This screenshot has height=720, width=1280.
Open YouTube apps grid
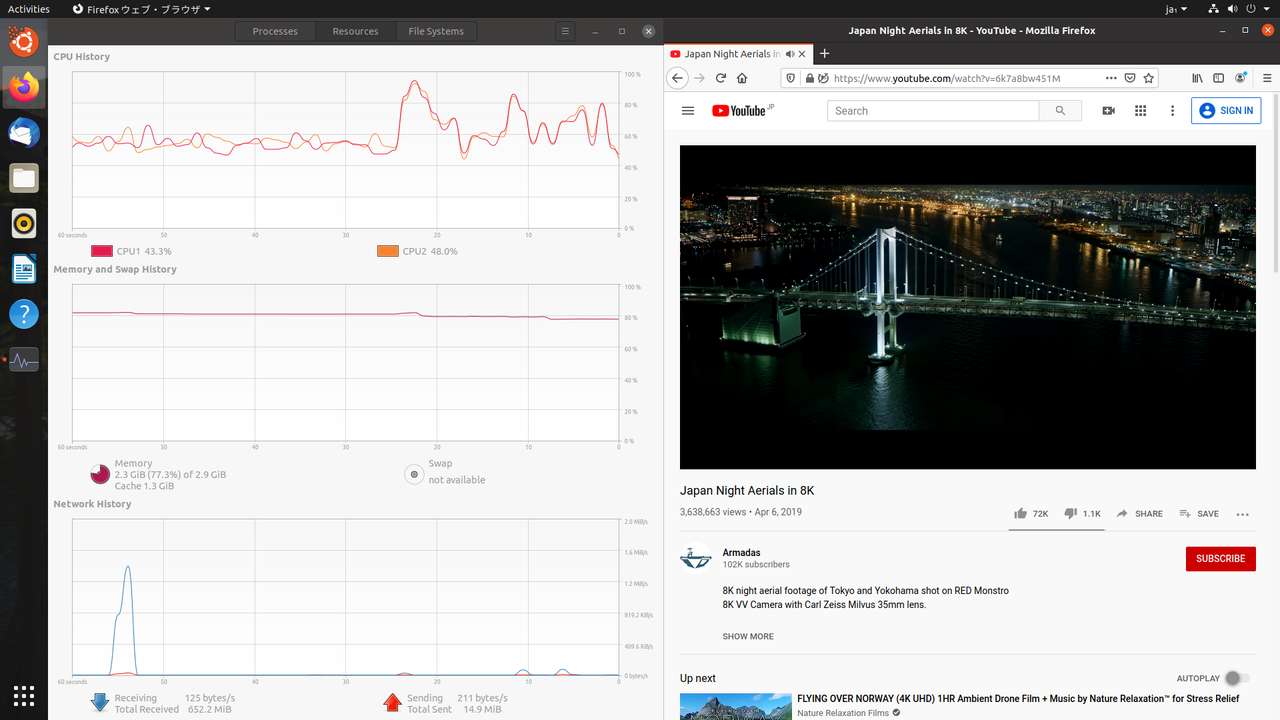pos(1140,111)
